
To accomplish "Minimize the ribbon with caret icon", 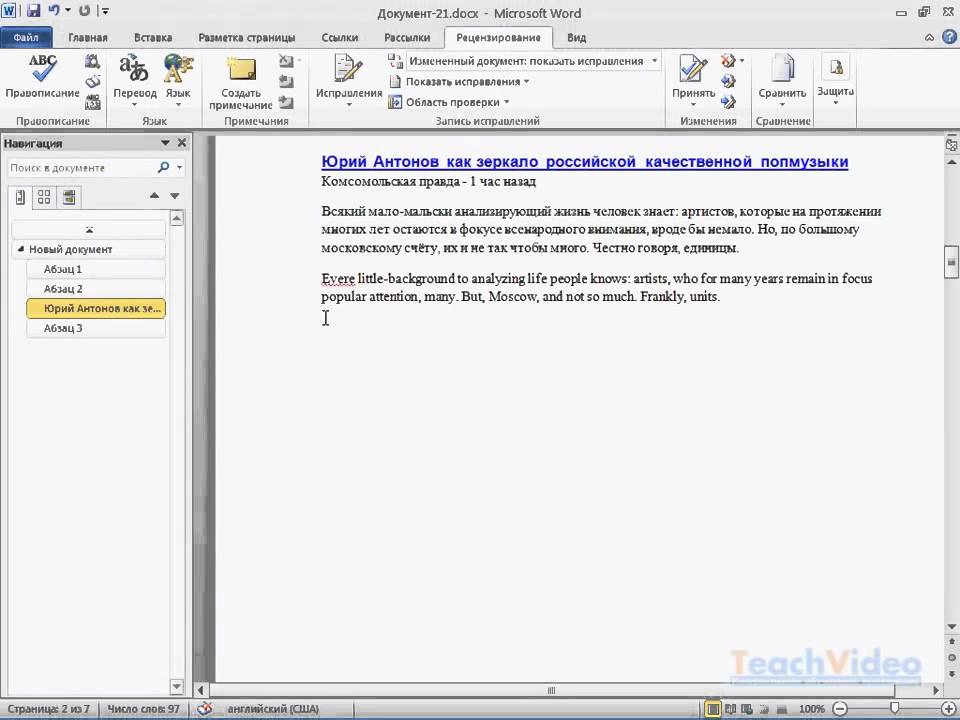I will coord(929,37).
